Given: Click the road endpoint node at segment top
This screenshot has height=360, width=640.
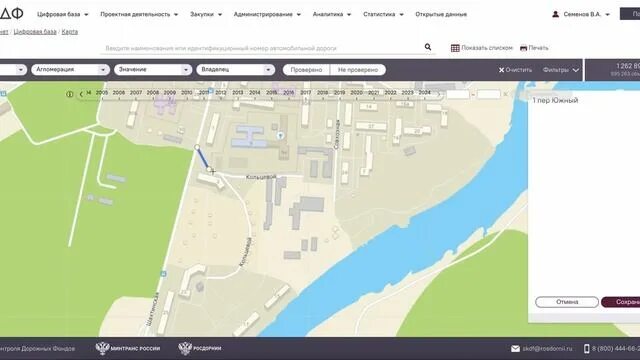Looking at the screenshot, I should point(197,147).
